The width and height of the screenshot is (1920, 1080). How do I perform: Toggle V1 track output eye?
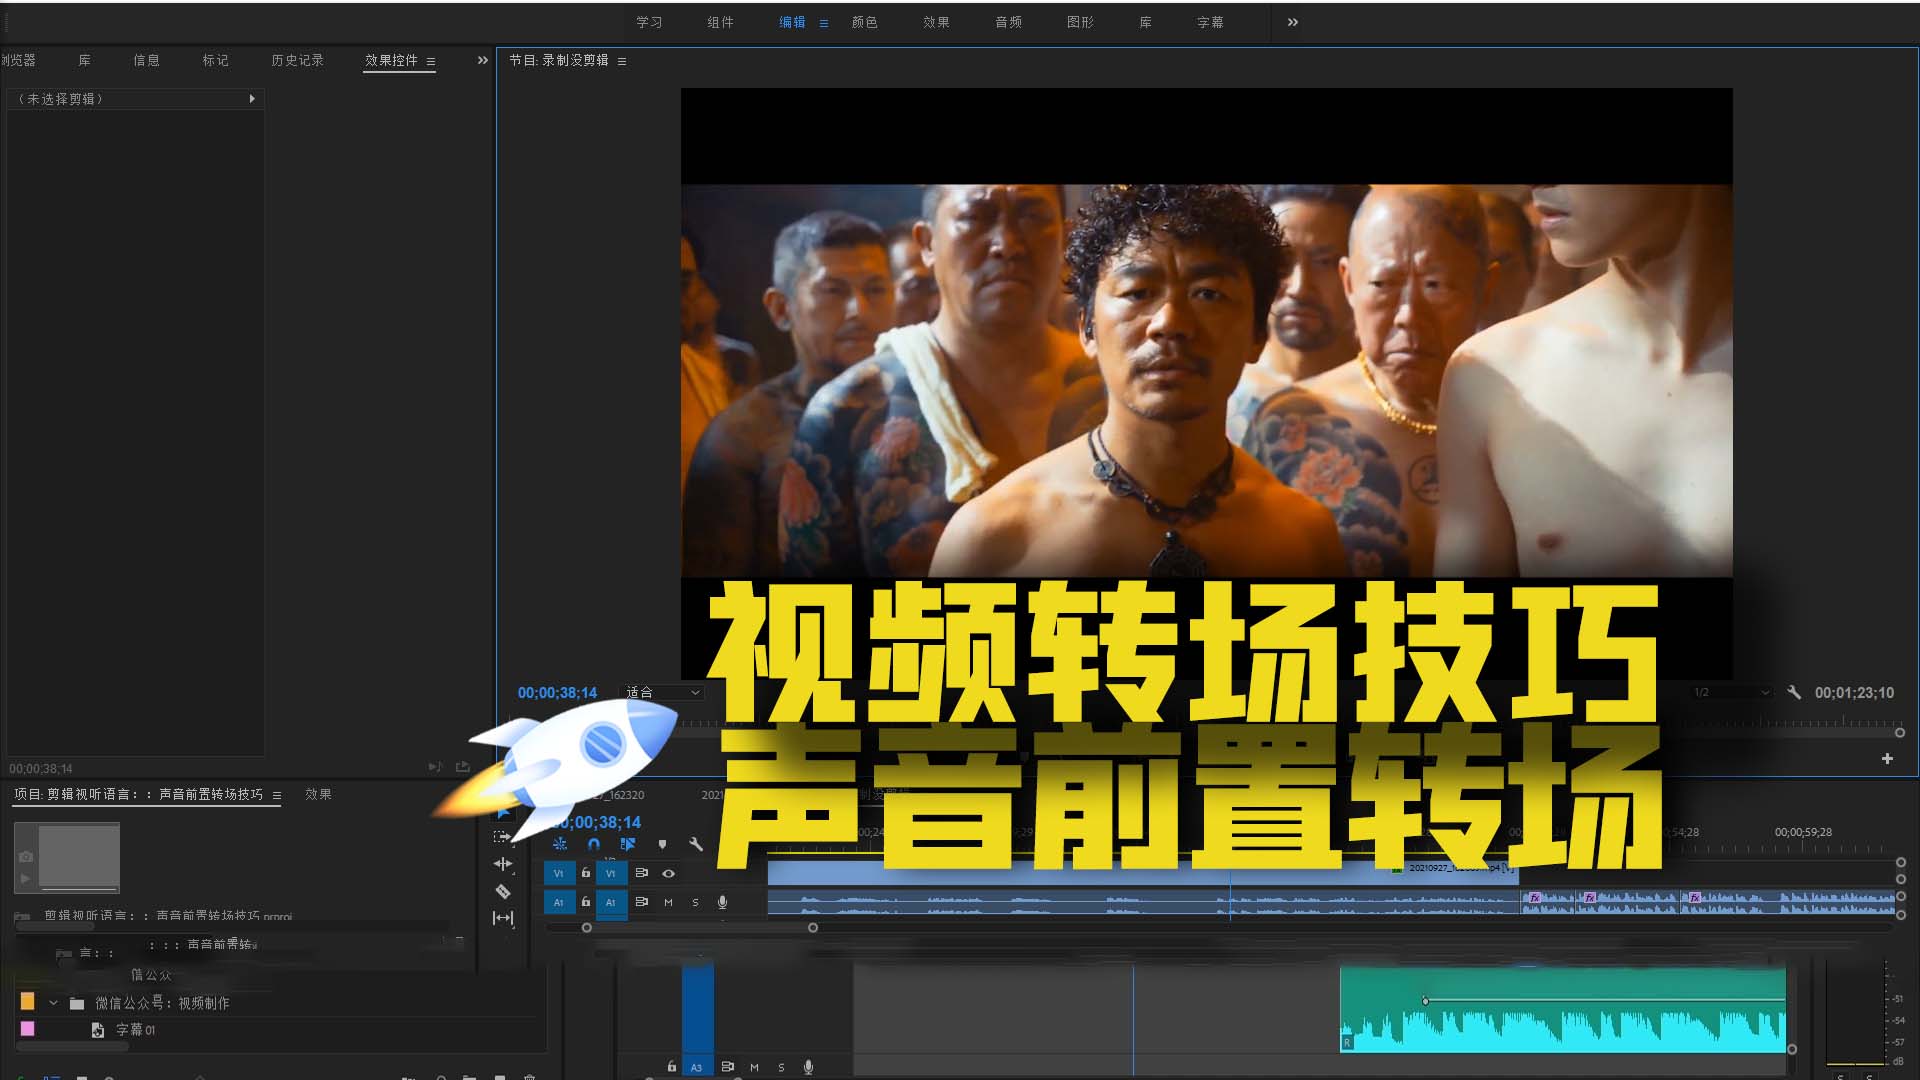point(669,873)
